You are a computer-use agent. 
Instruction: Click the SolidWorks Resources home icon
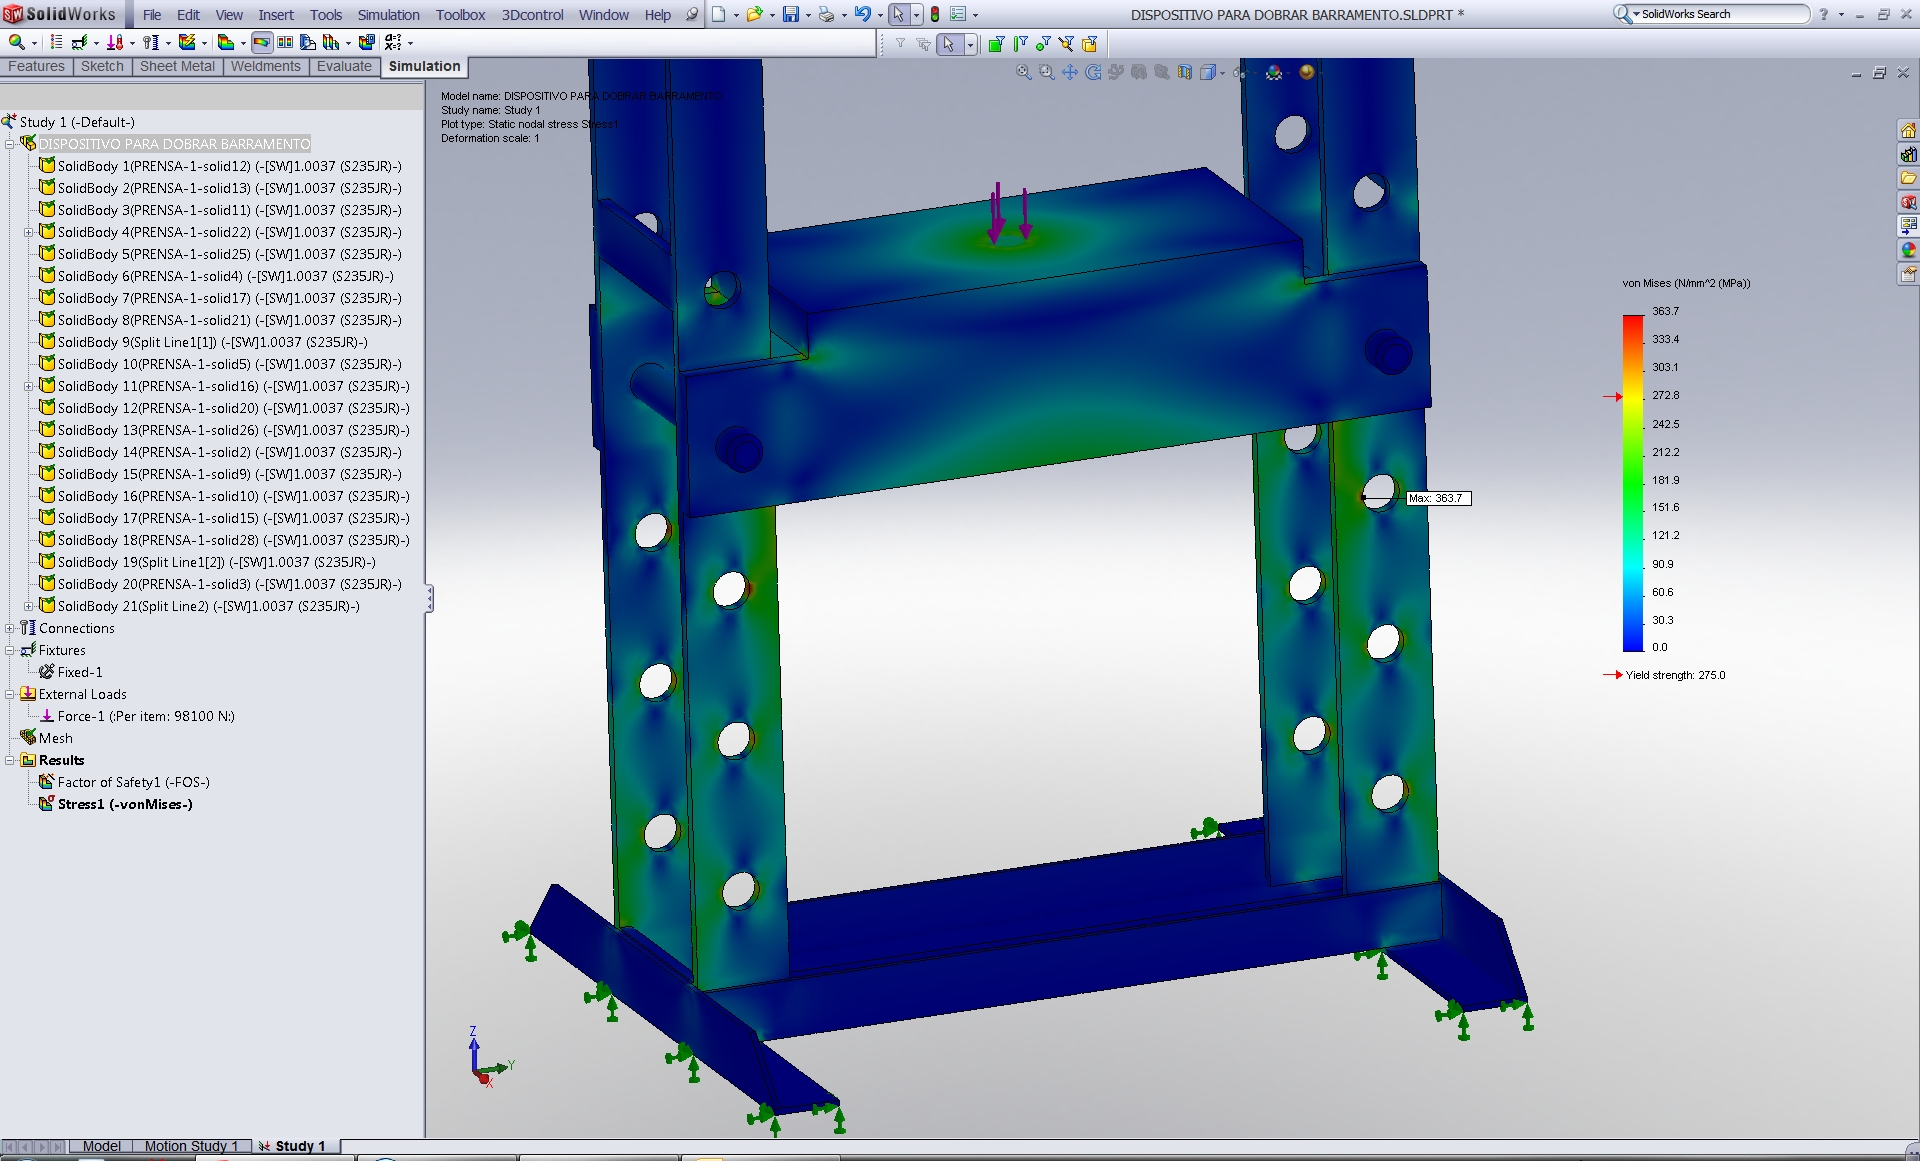[1908, 130]
